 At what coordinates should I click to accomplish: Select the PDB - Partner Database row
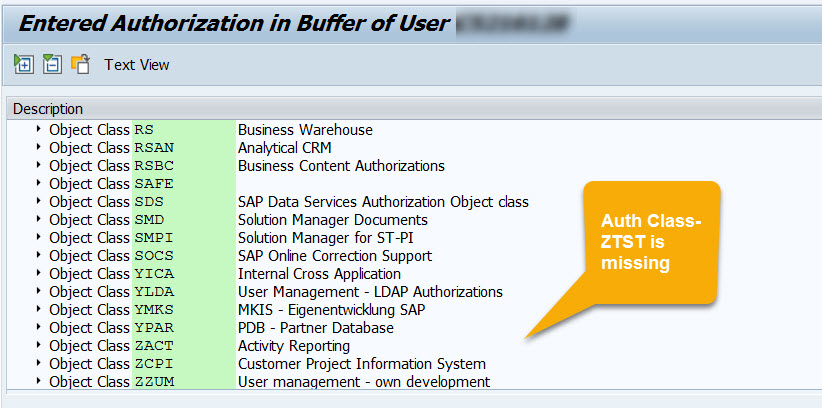(315, 328)
